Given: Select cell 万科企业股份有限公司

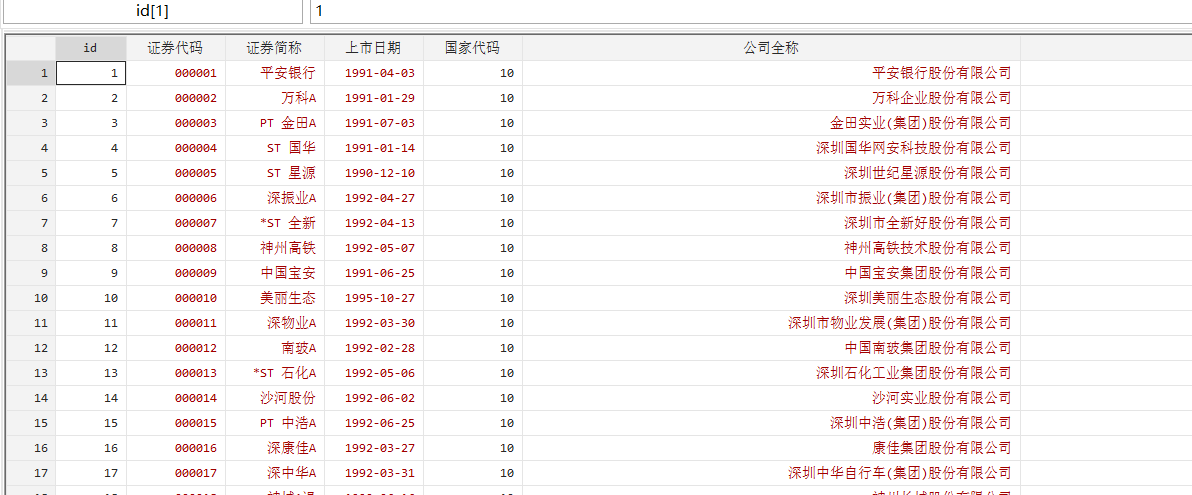Looking at the screenshot, I should tap(771, 98).
